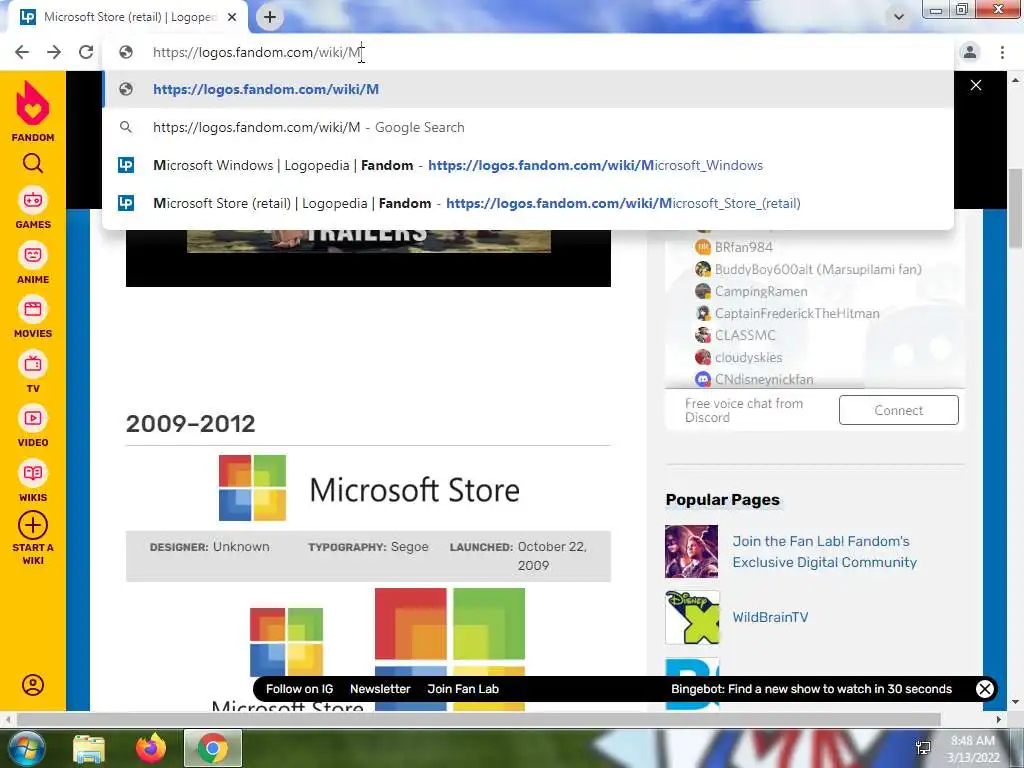Click the horizontal scrollbar at bottom
Image resolution: width=1024 pixels, height=768 pixels.
pos(478,719)
